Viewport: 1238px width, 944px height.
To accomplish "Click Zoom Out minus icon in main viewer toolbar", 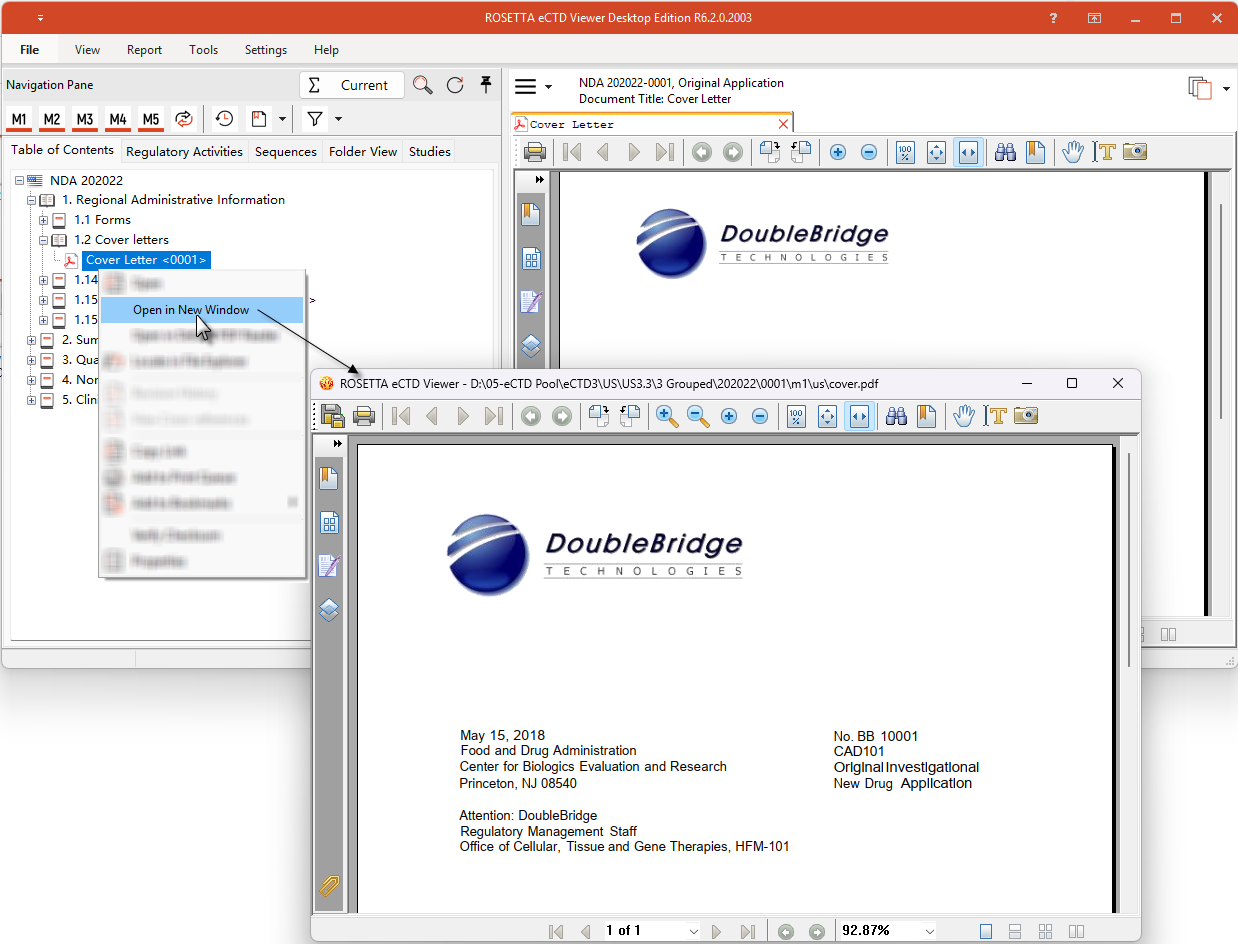I will (x=869, y=152).
